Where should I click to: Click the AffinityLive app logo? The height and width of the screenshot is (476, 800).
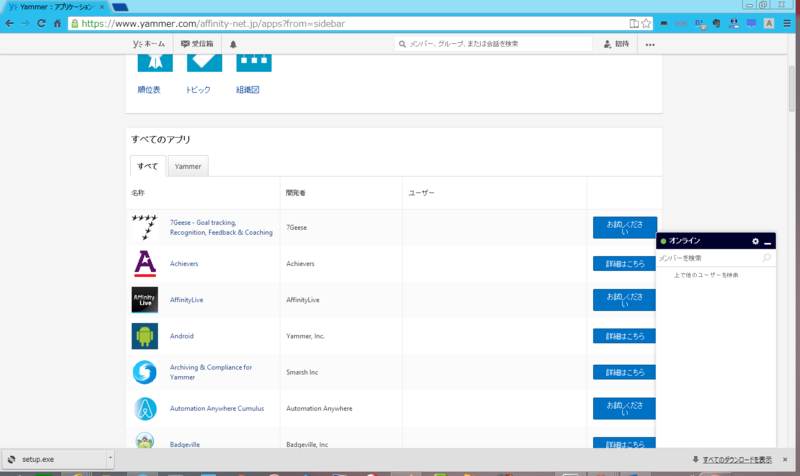(x=145, y=300)
